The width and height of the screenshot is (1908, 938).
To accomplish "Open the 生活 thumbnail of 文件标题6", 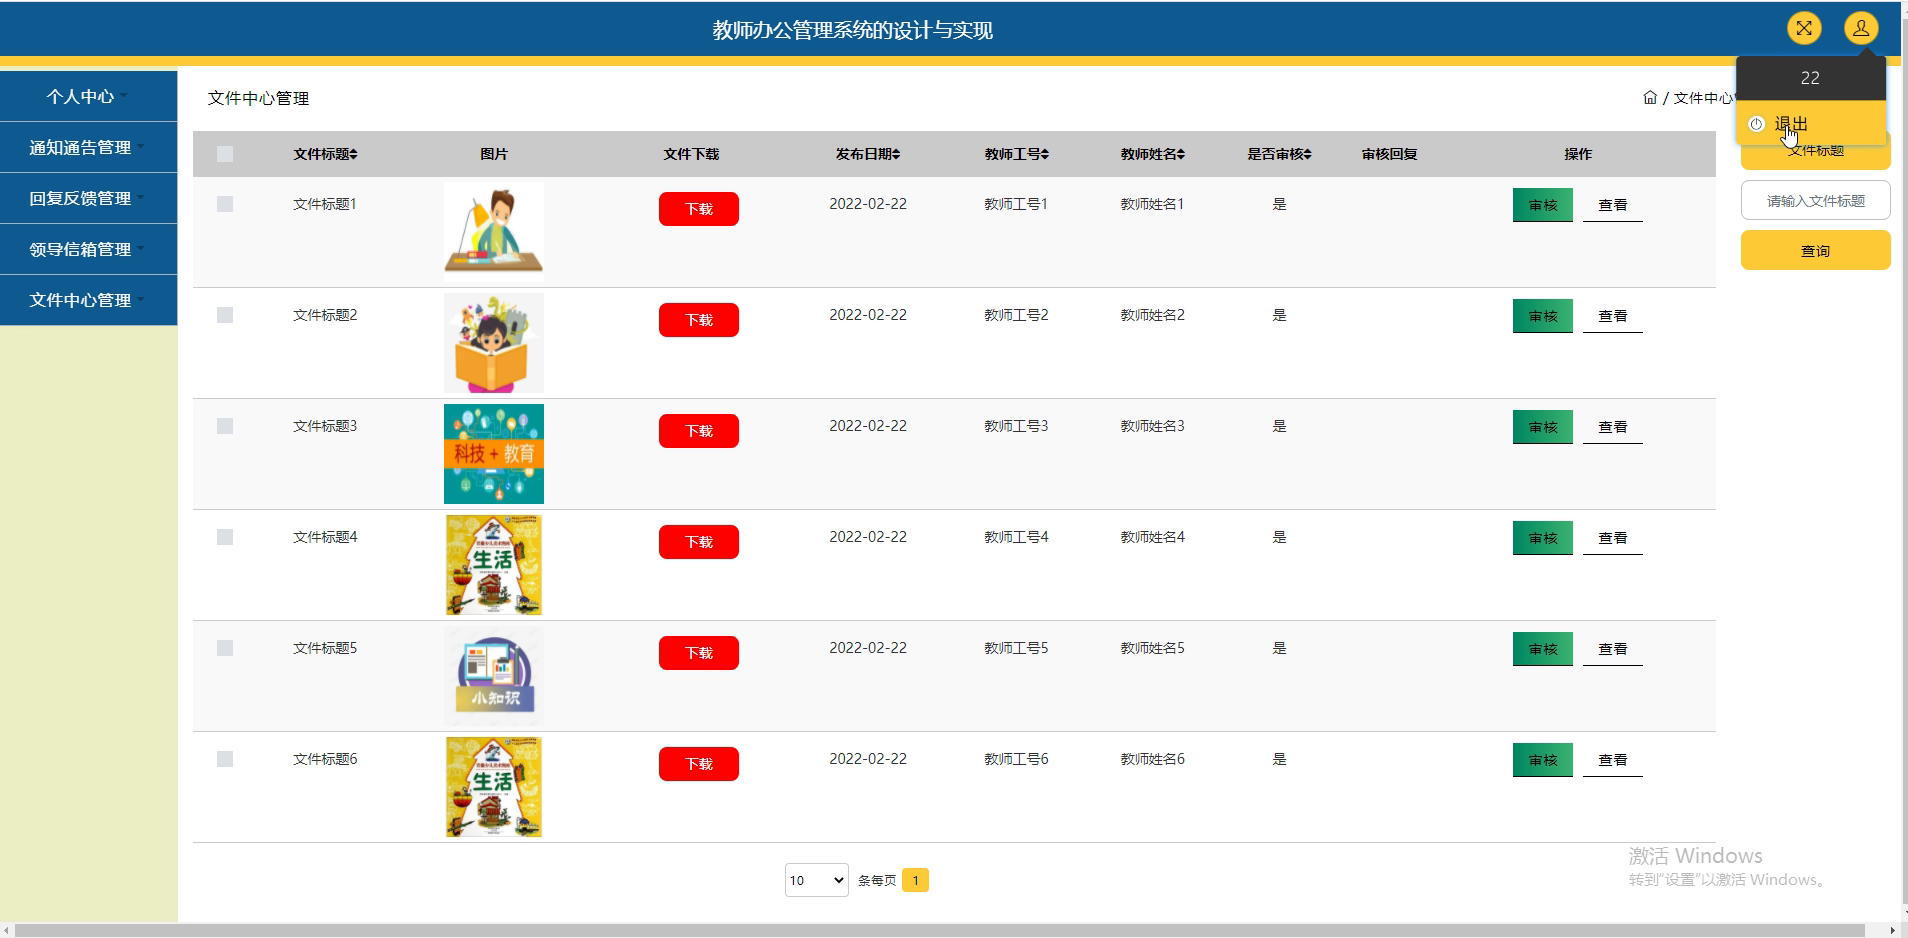I will (x=494, y=787).
